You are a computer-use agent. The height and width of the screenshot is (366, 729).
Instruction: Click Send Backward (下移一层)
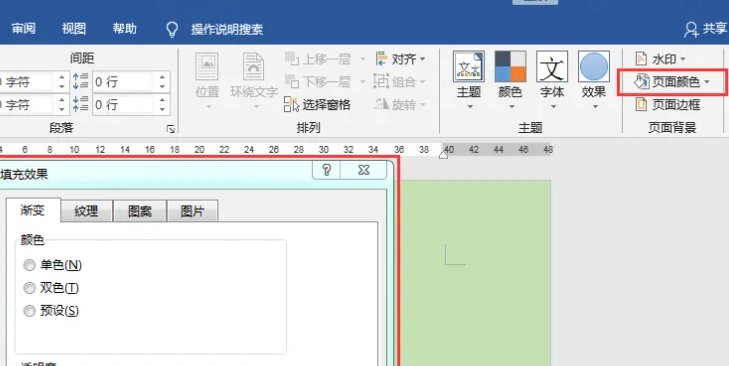coord(318,82)
